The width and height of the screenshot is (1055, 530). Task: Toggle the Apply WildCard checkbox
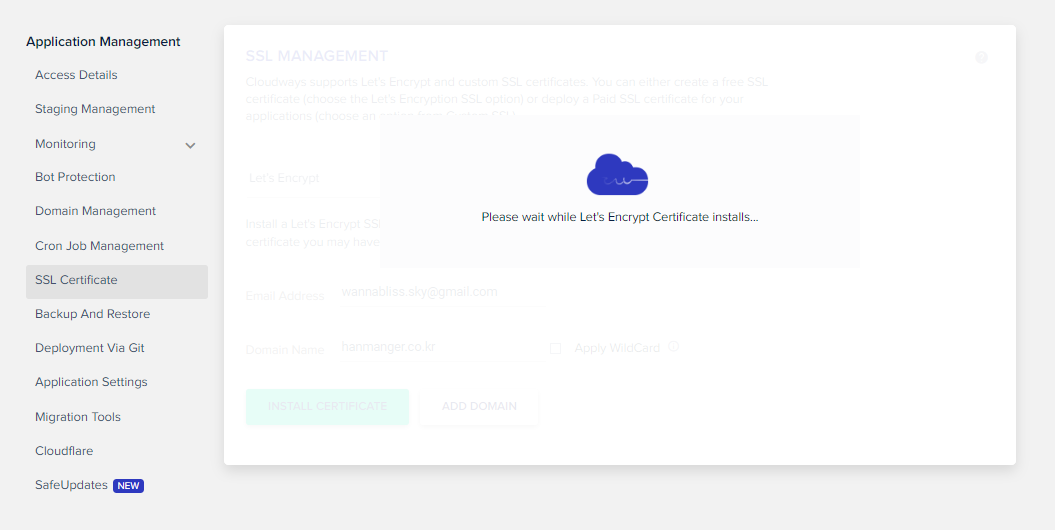click(x=555, y=348)
